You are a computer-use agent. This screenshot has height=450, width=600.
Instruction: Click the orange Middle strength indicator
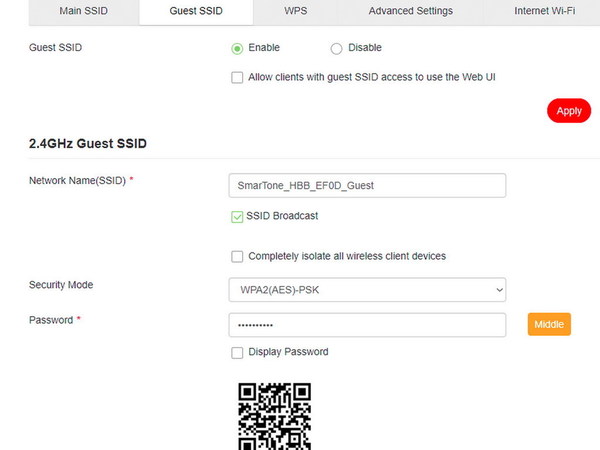pos(549,324)
